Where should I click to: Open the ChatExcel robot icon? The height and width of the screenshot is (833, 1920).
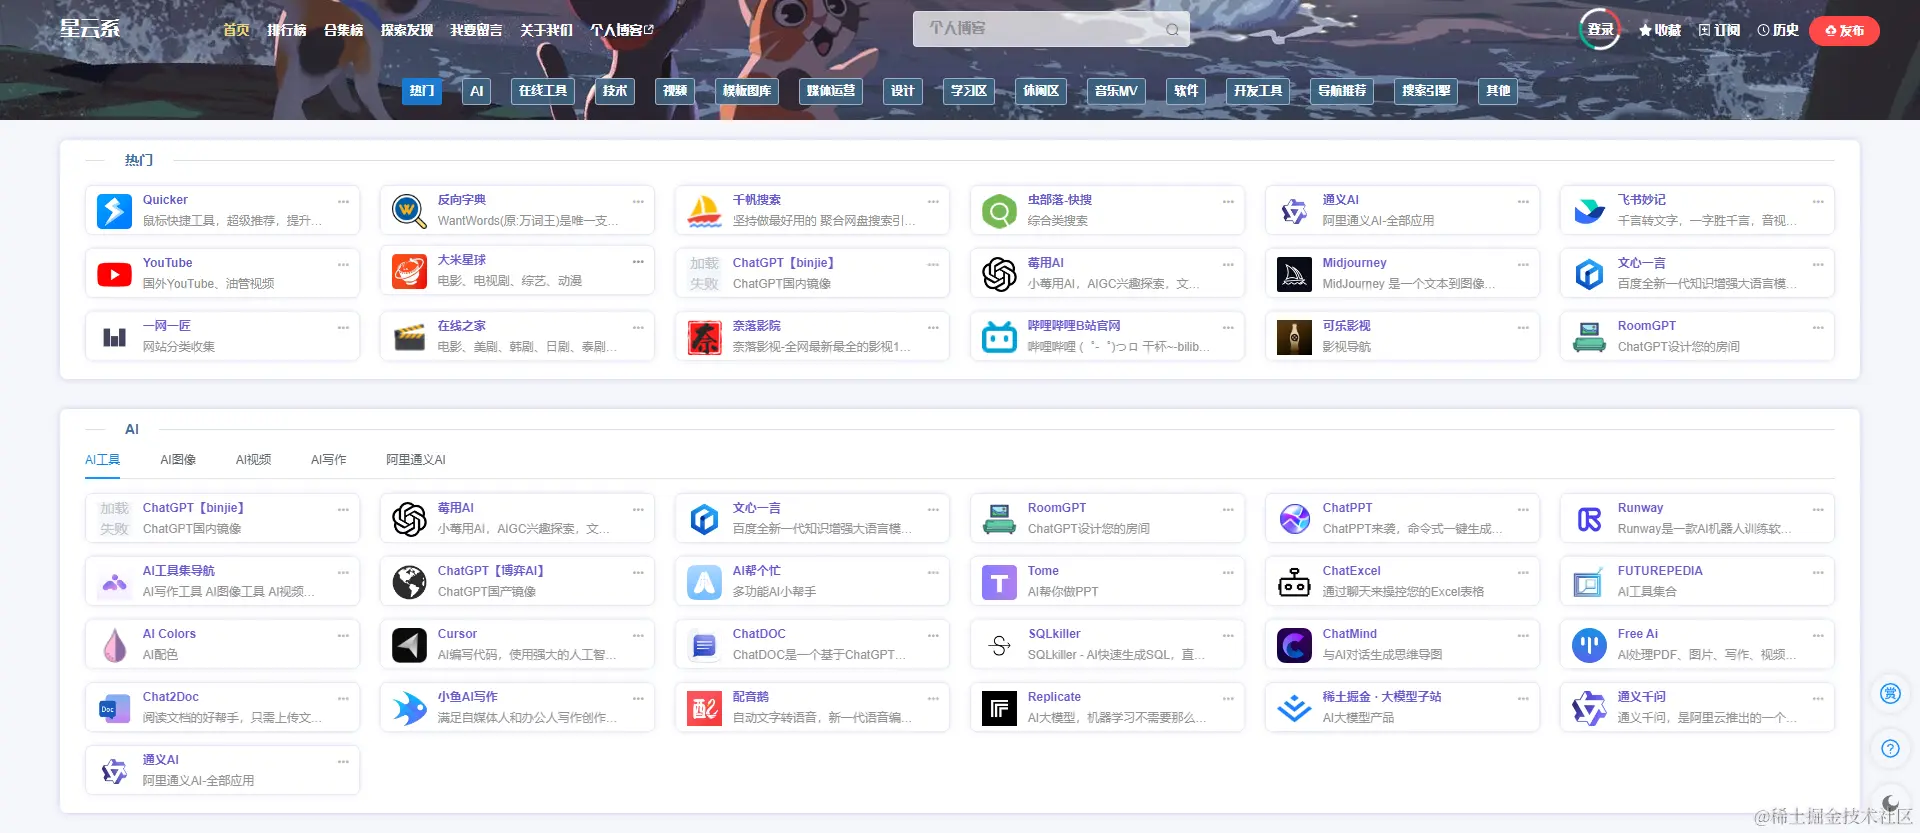pos(1294,582)
